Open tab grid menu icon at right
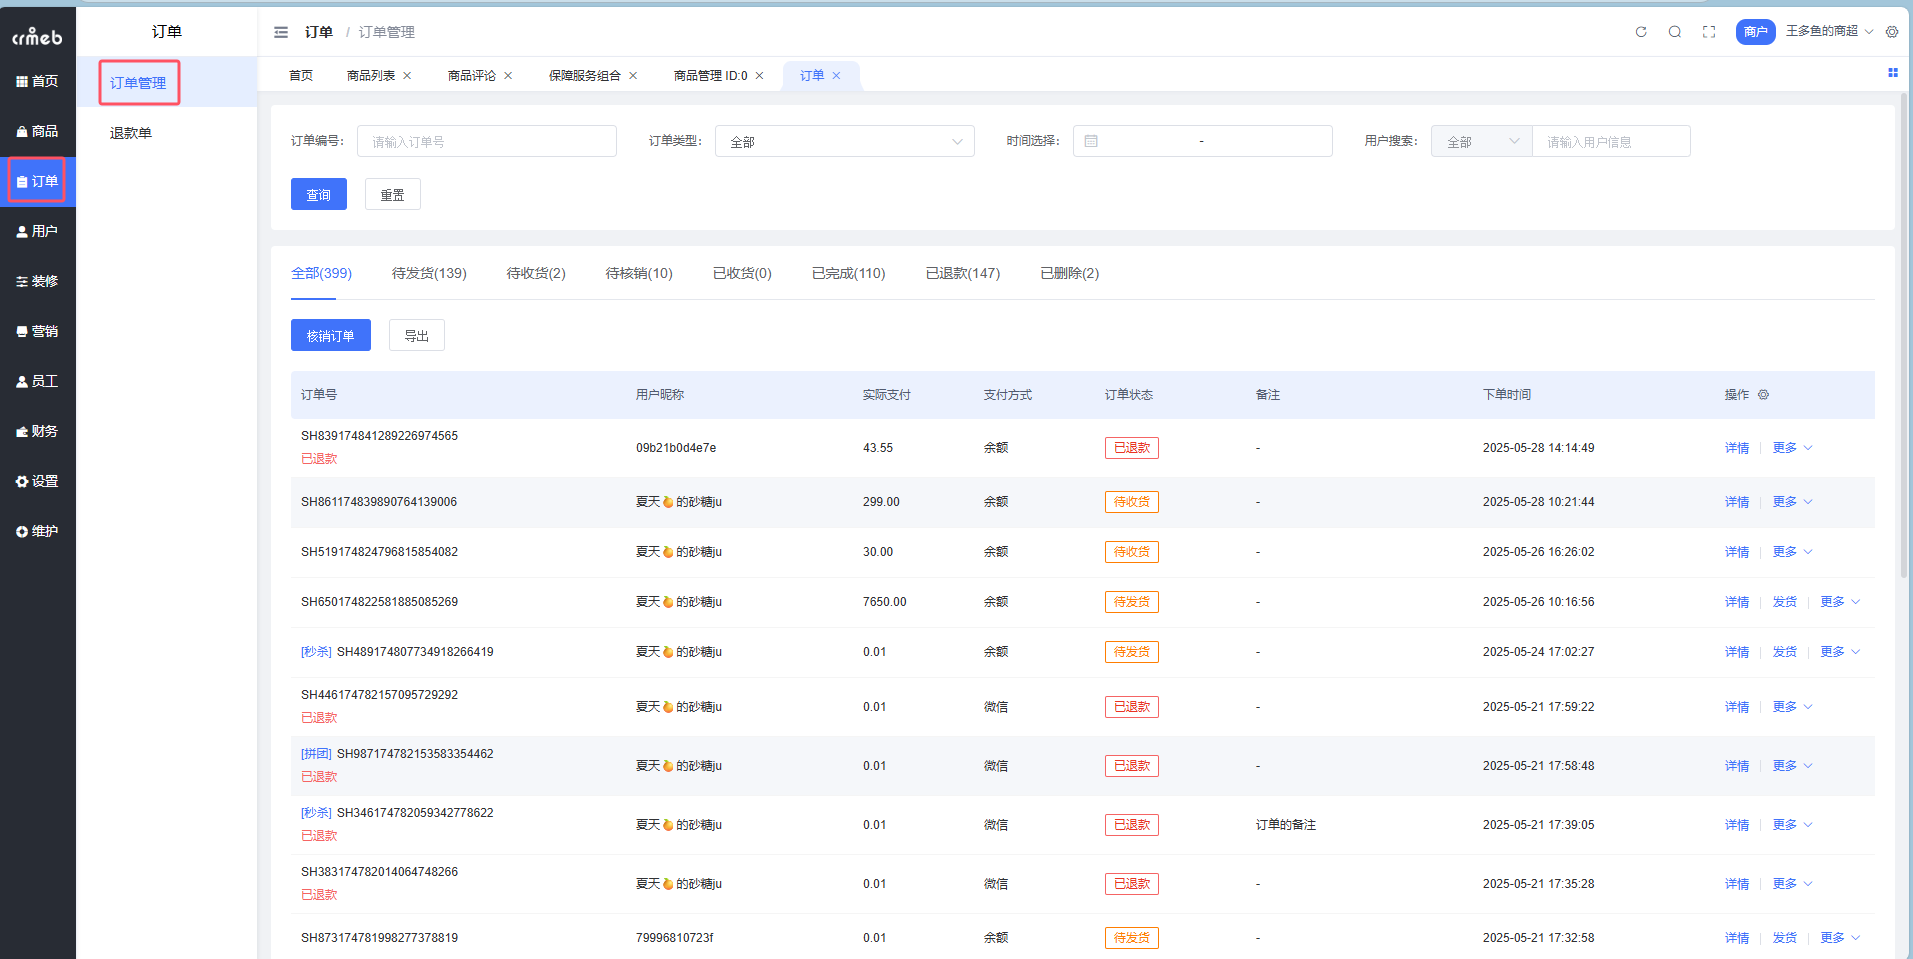This screenshot has height=959, width=1913. pyautogui.click(x=1892, y=73)
